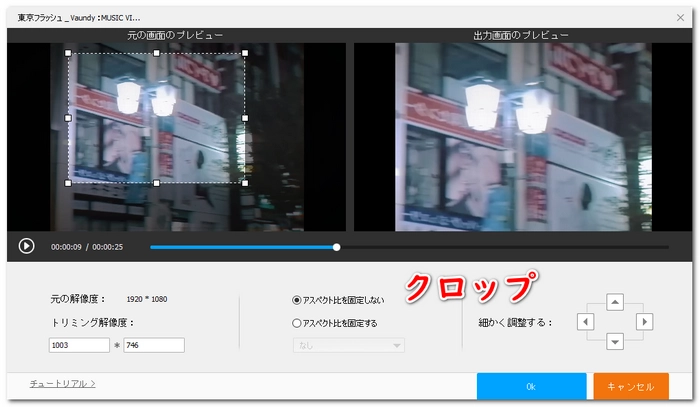Click the orange キャンセル button

(x=631, y=386)
